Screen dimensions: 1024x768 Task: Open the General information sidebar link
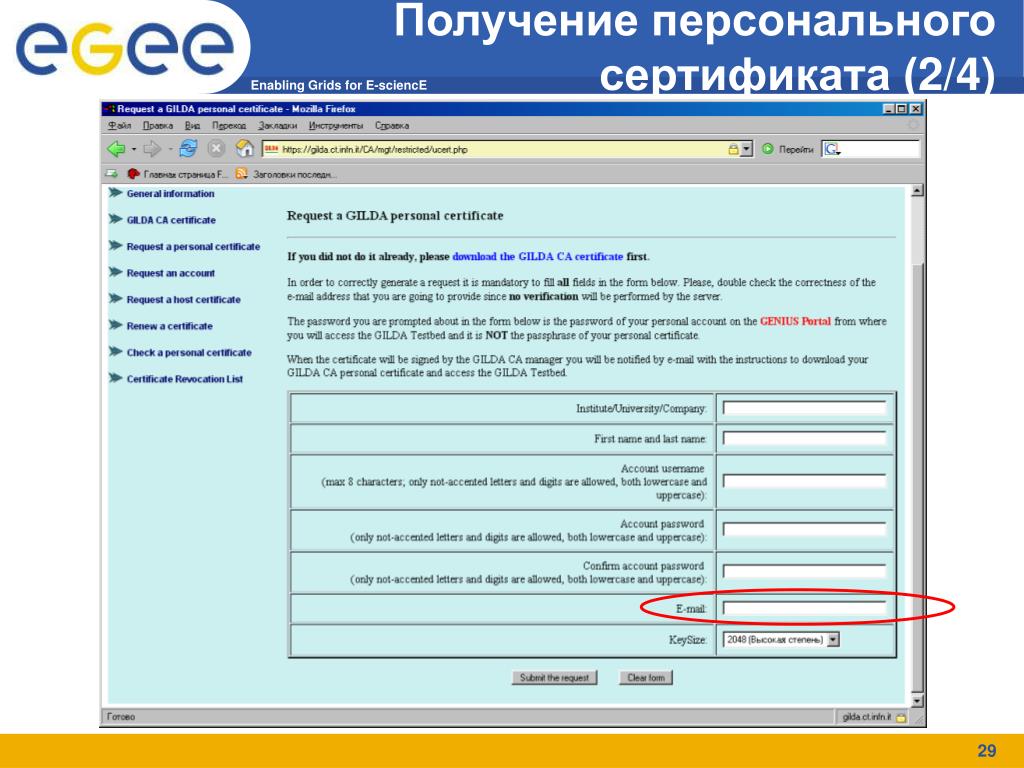(x=170, y=193)
